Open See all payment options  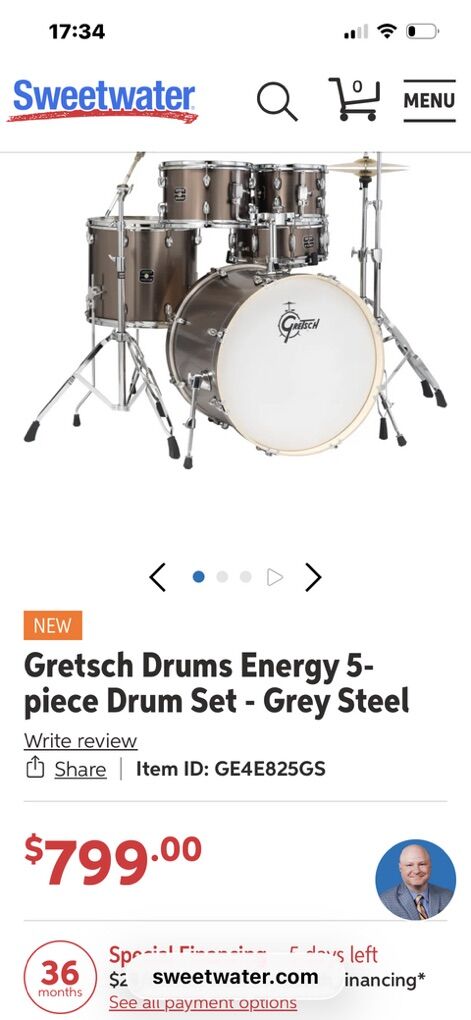tap(203, 1002)
